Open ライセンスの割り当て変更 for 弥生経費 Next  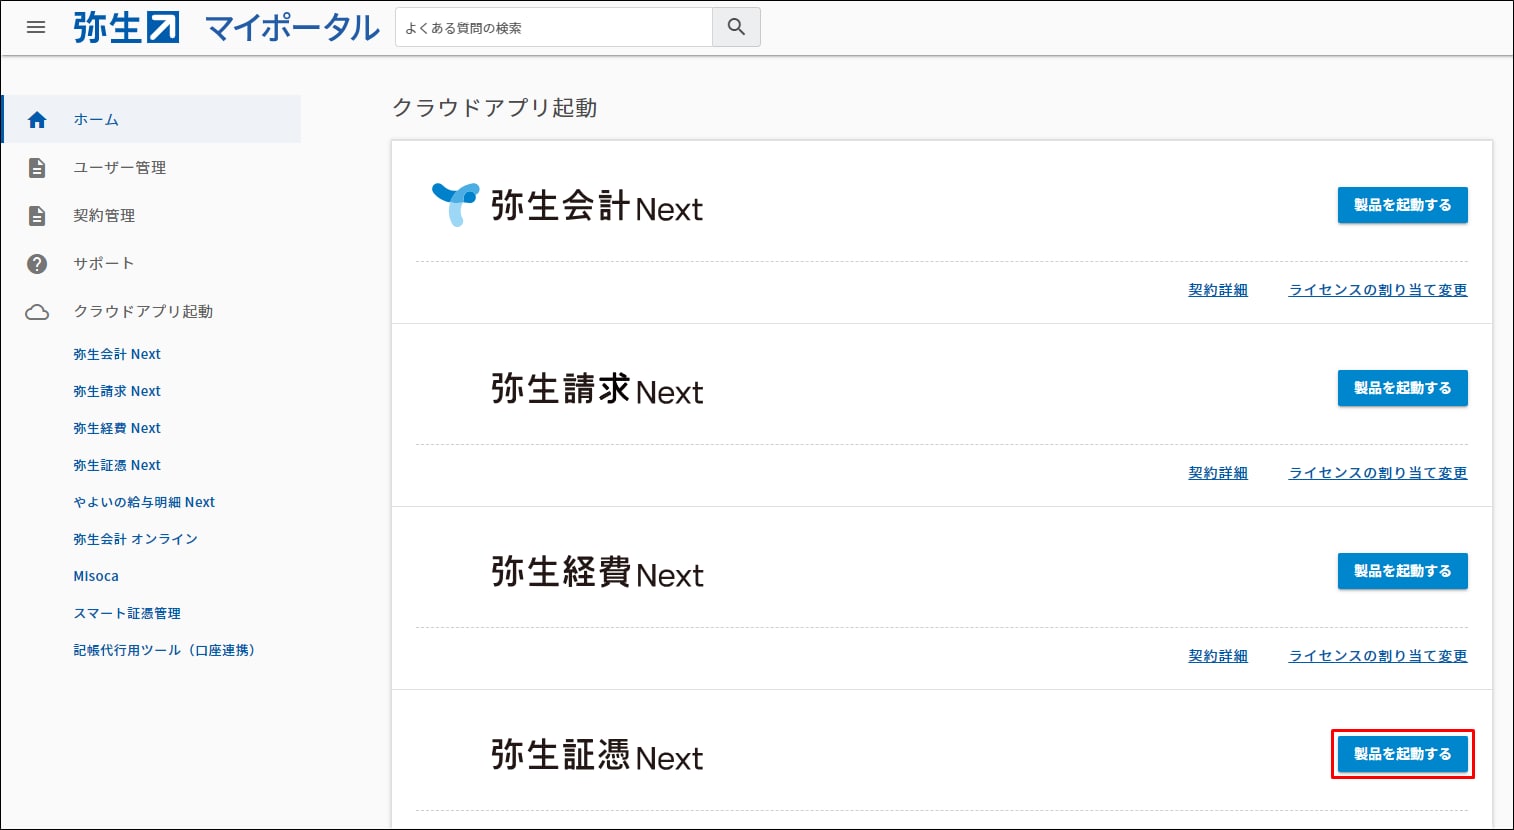pyautogui.click(x=1378, y=656)
